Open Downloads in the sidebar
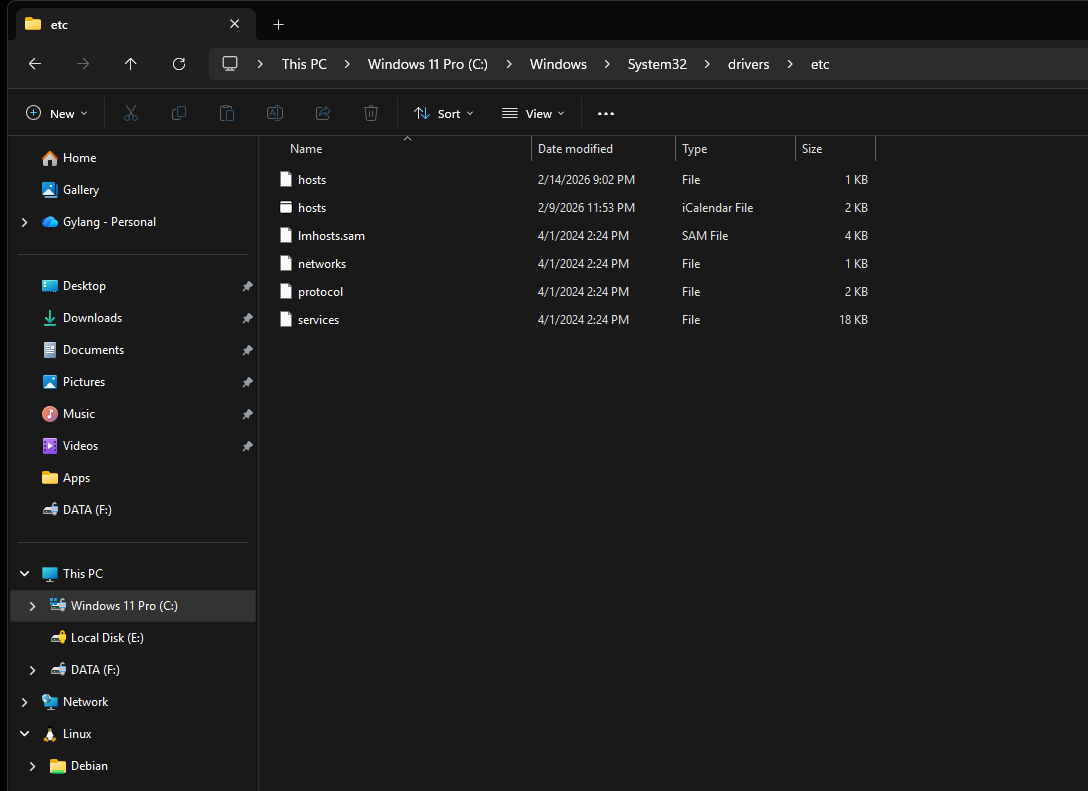This screenshot has width=1088, height=791. coord(92,318)
